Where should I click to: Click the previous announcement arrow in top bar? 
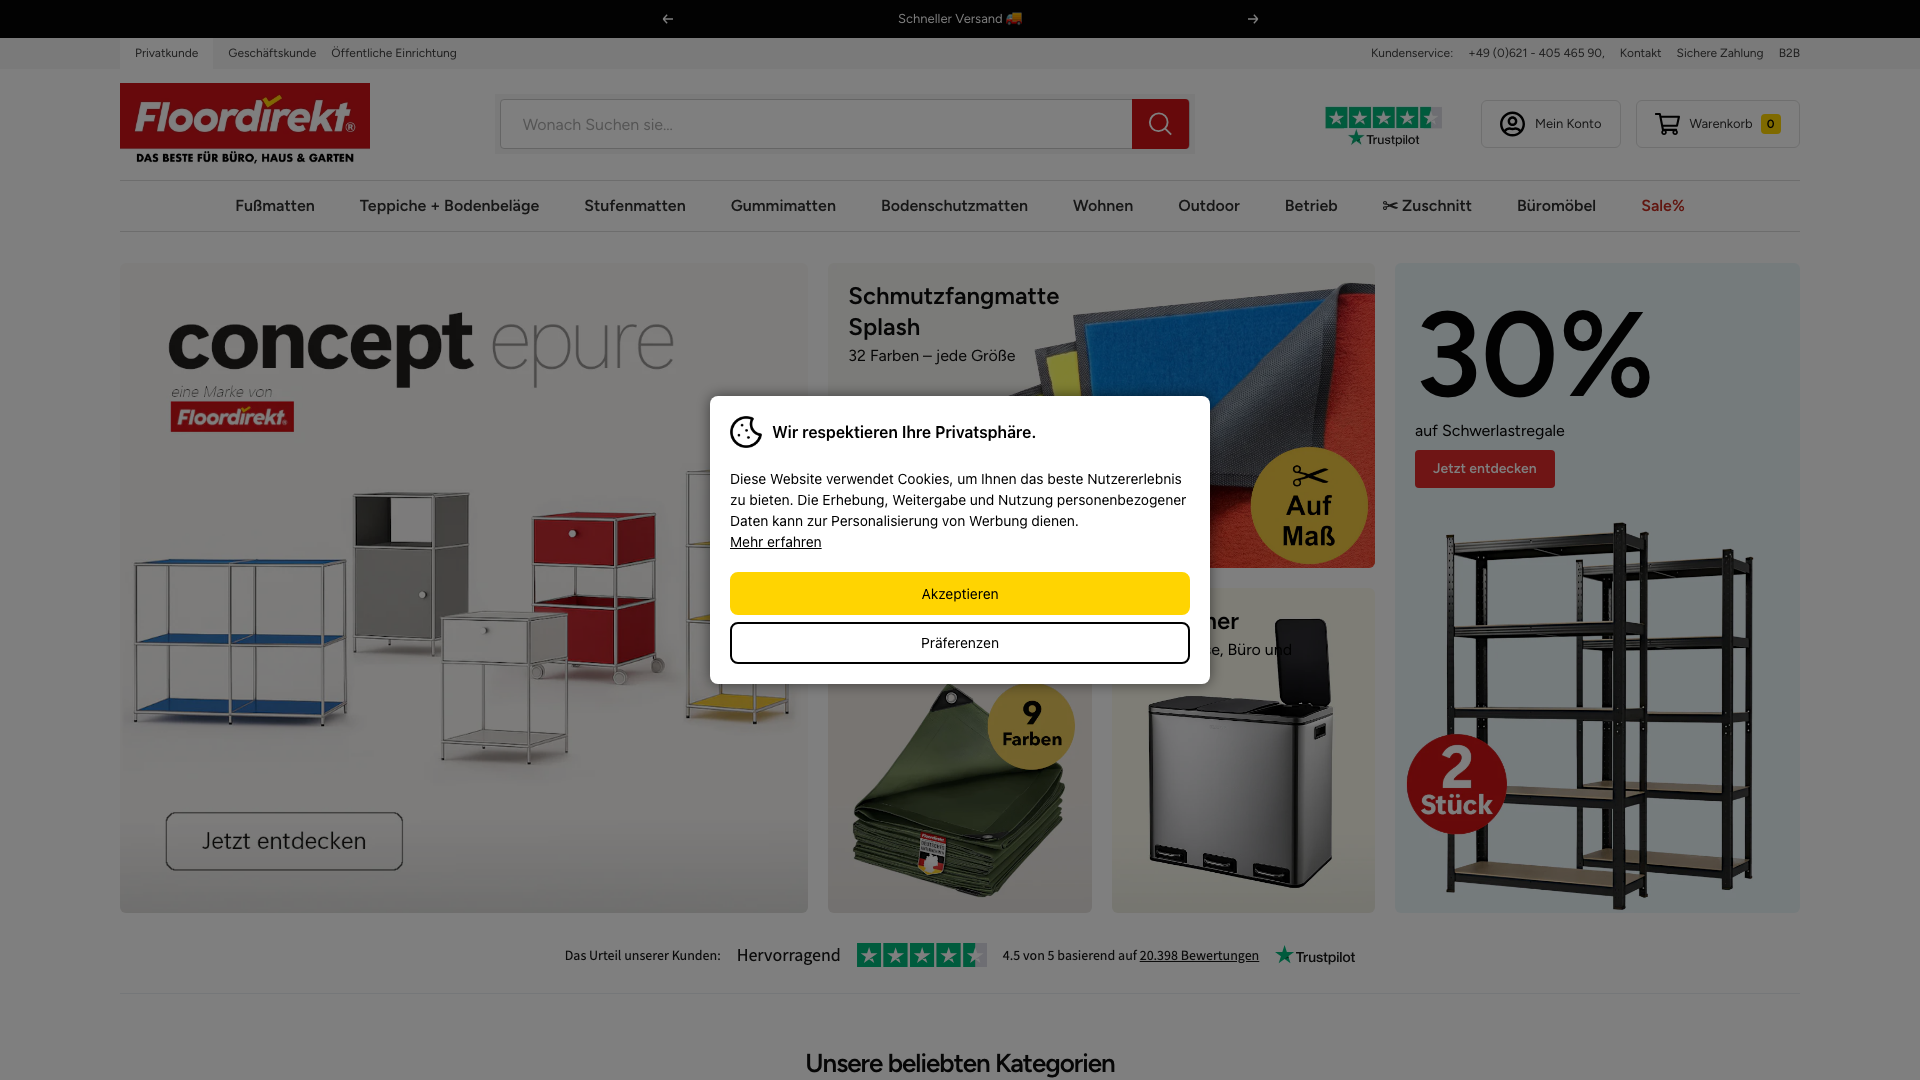tap(668, 19)
